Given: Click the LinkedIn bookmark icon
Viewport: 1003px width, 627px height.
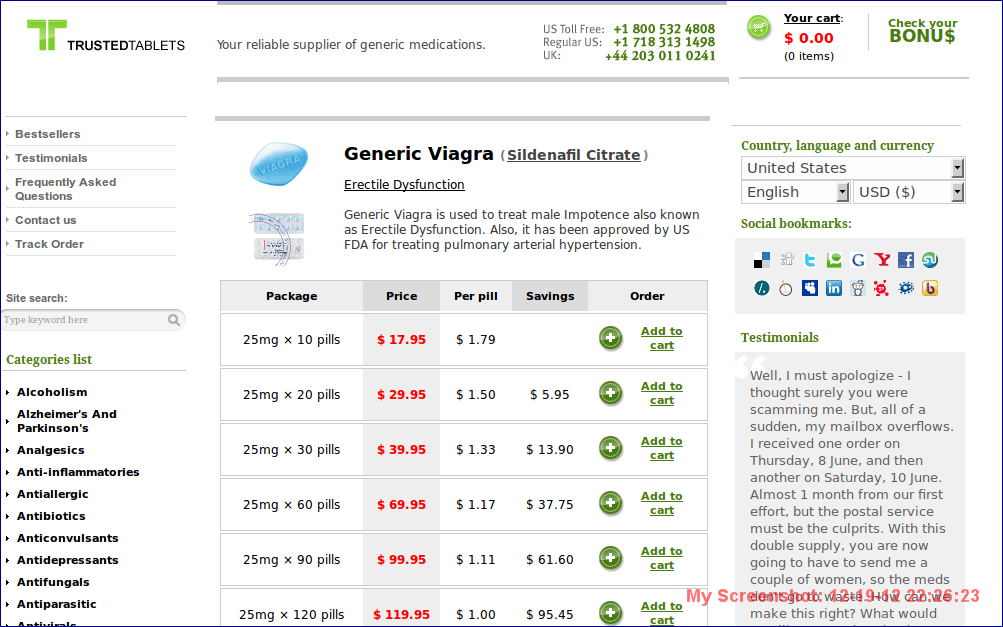Looking at the screenshot, I should [x=834, y=288].
